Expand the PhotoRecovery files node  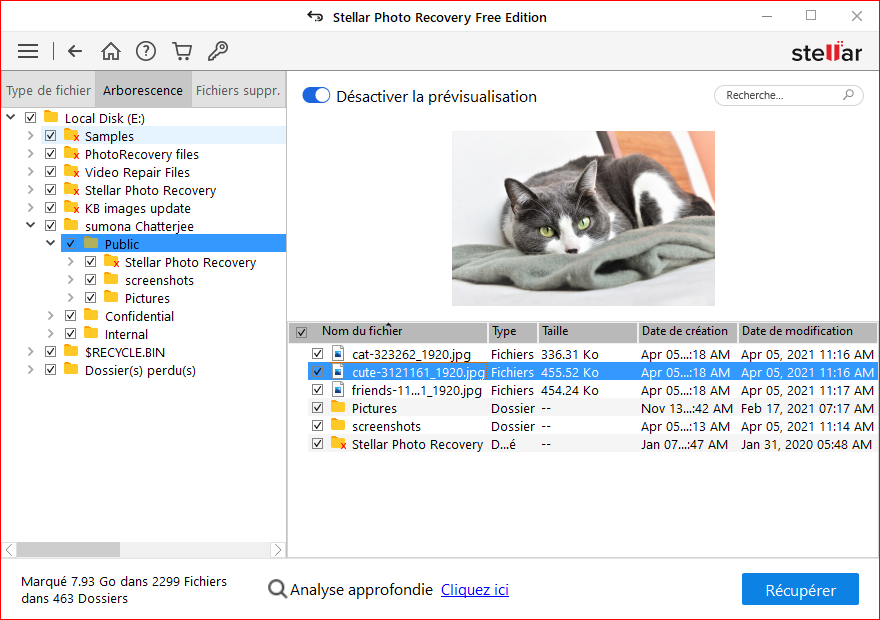pyautogui.click(x=30, y=153)
